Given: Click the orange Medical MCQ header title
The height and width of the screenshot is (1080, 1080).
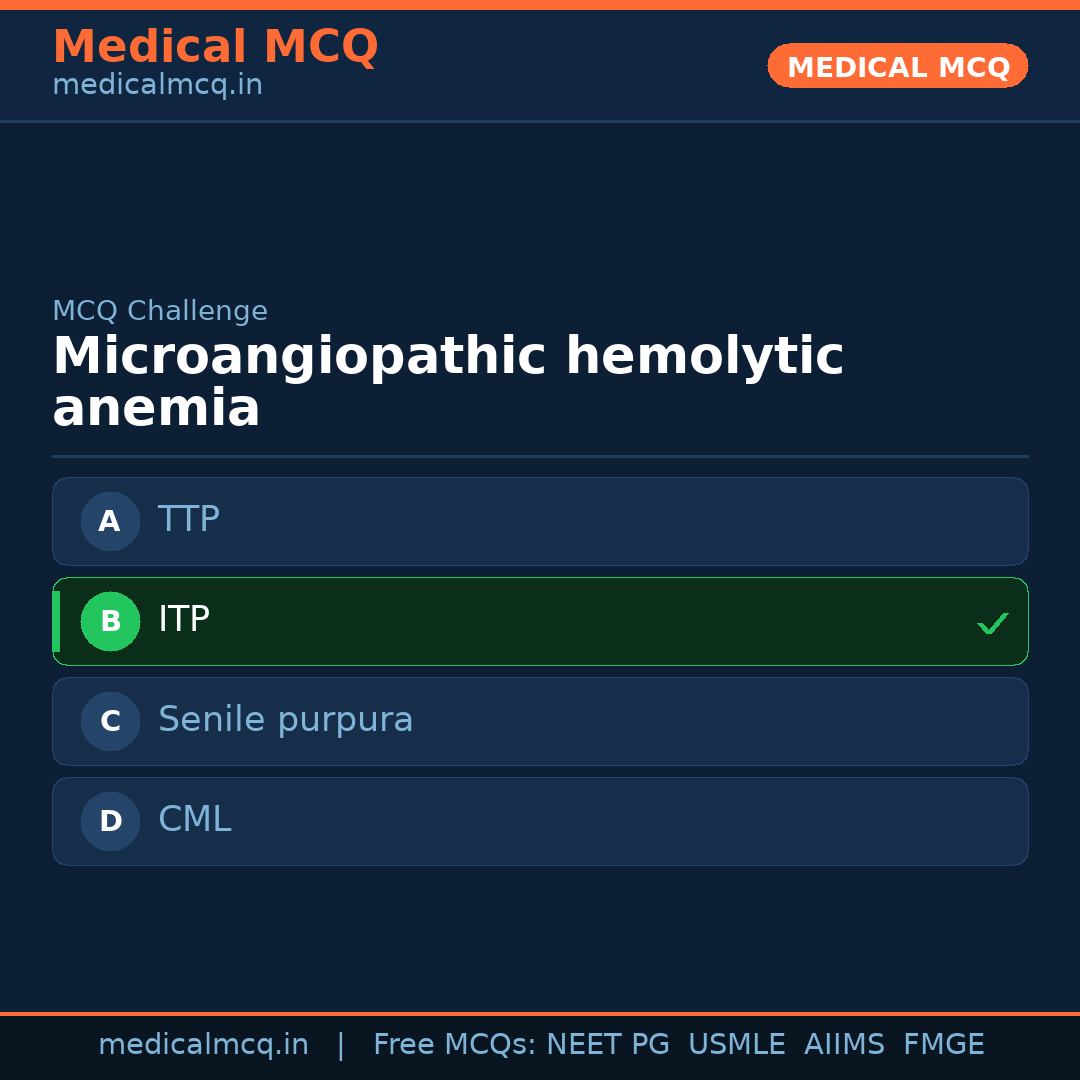Looking at the screenshot, I should click(215, 47).
